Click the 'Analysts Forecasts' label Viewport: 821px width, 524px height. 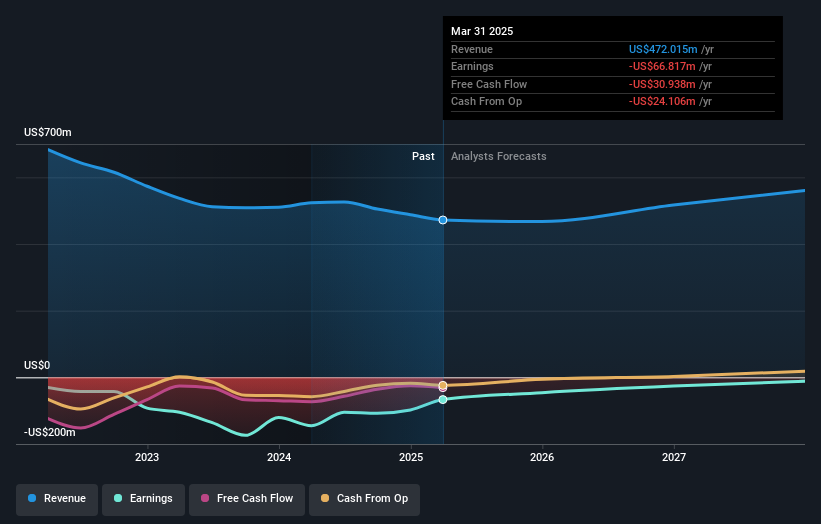click(x=498, y=157)
